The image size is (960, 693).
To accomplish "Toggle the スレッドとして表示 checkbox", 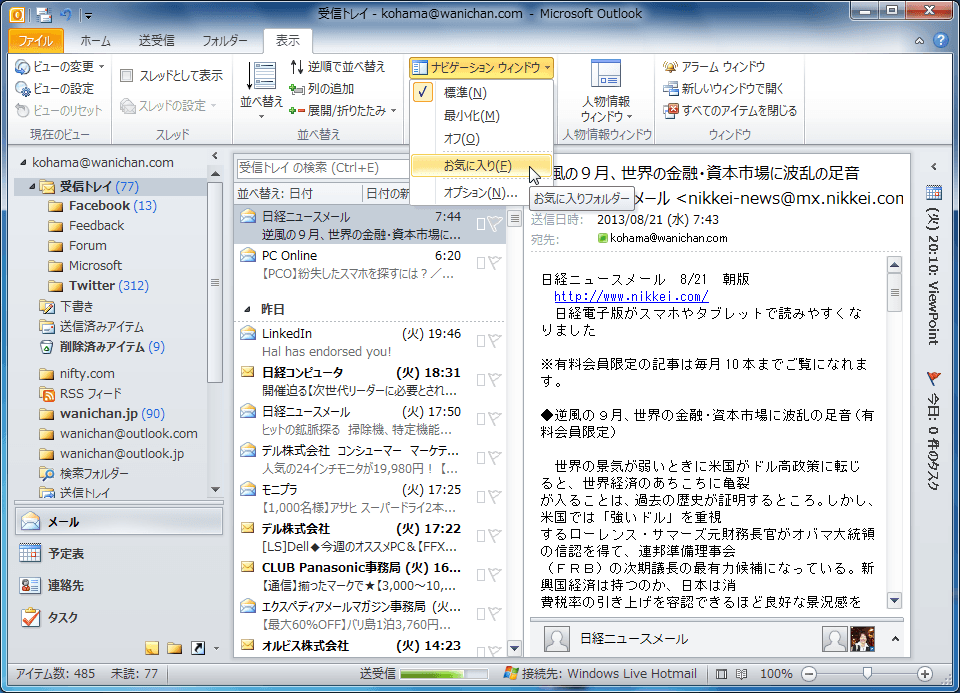I will point(127,75).
